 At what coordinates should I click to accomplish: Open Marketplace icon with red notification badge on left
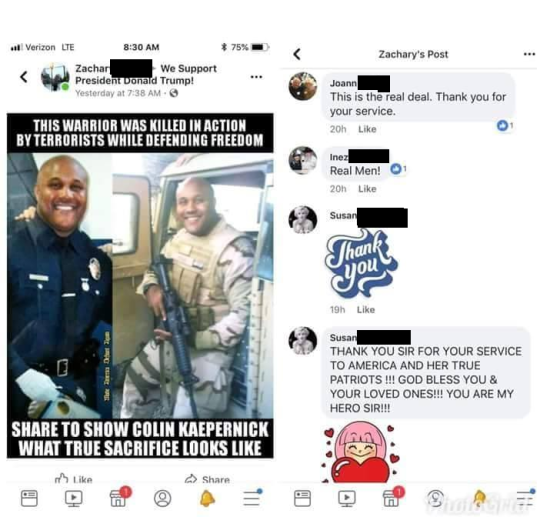pyautogui.click(x=119, y=497)
